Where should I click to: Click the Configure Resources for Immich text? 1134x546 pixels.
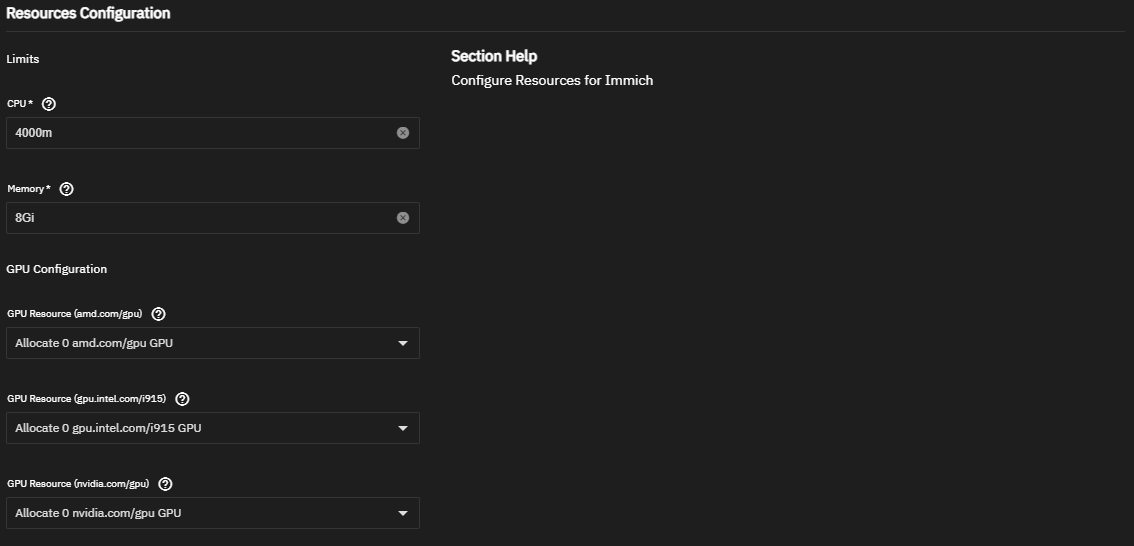click(x=552, y=80)
